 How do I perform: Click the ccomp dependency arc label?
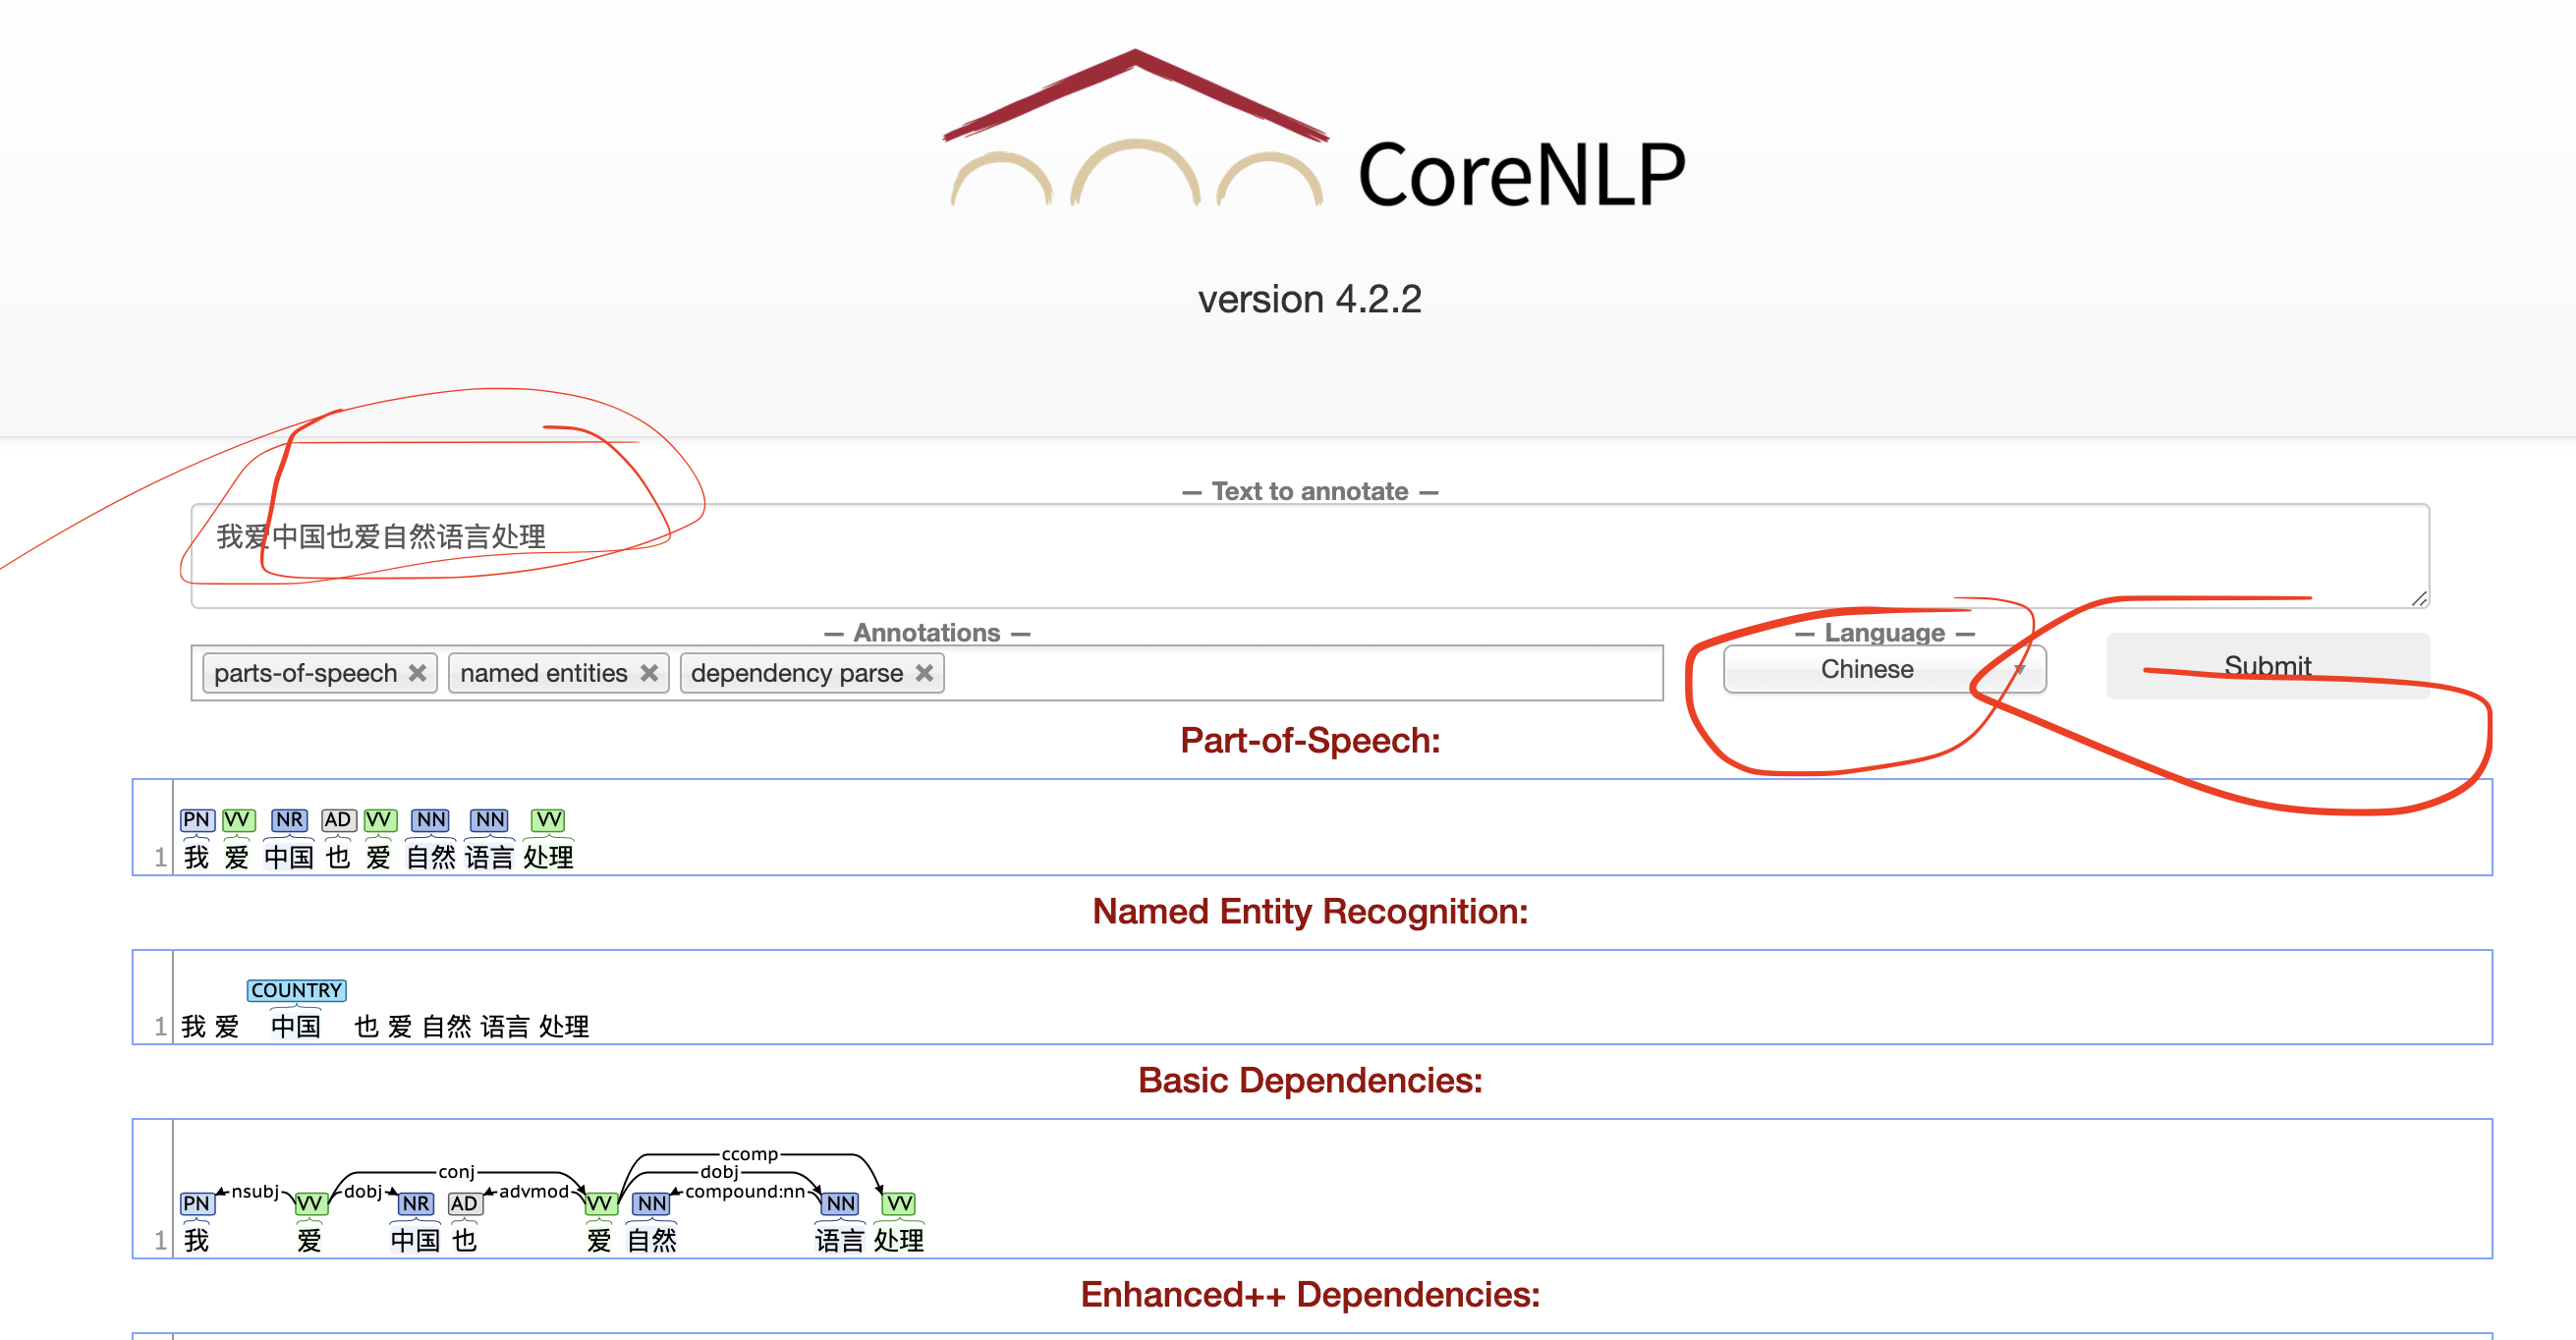tap(749, 1153)
